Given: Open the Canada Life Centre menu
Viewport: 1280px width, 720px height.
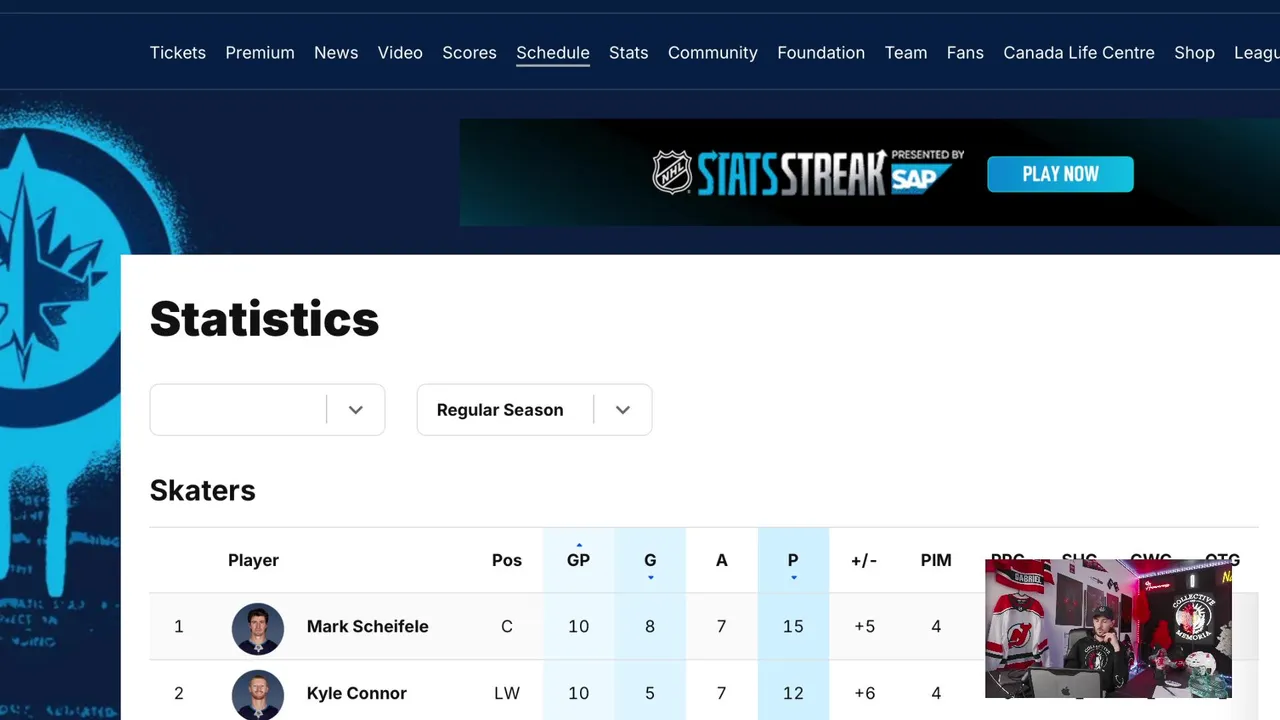Looking at the screenshot, I should point(1079,53).
